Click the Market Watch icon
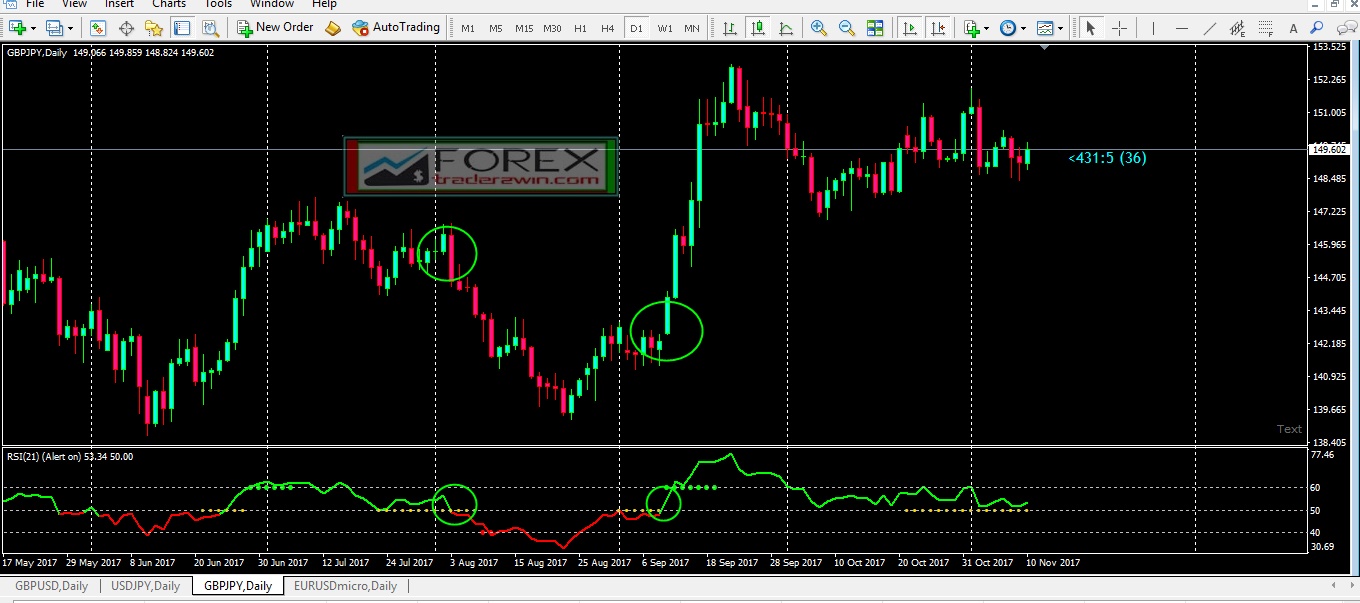 98,28
